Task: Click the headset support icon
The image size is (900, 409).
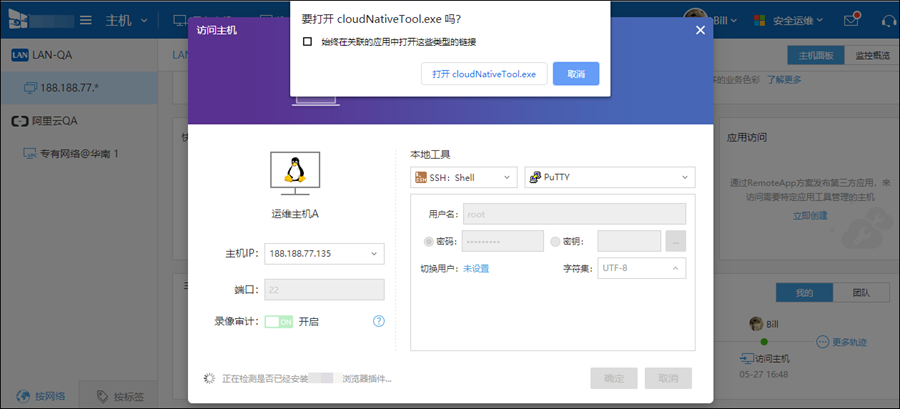Action: coord(889,21)
